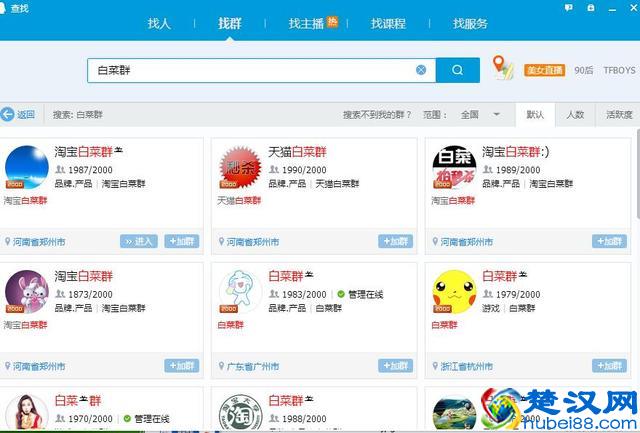The height and width of the screenshot is (433, 640).
Task: Open group title 天猫白菜群
Action: point(298,152)
